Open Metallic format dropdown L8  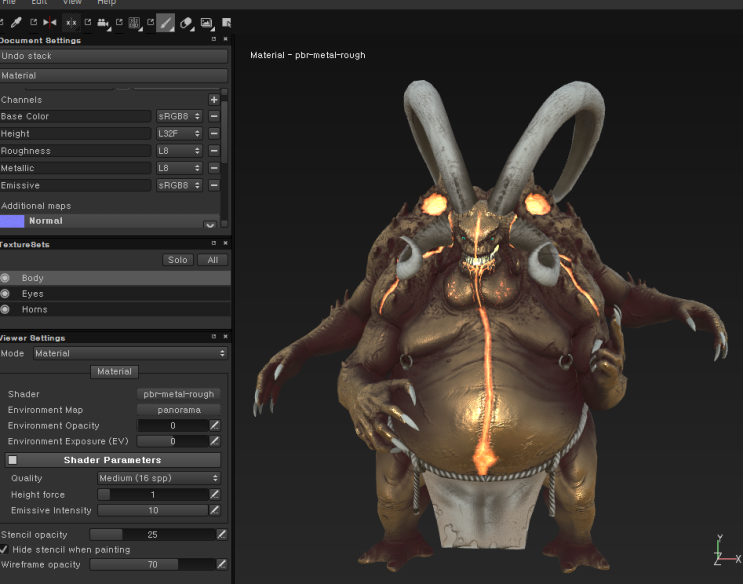(x=179, y=168)
